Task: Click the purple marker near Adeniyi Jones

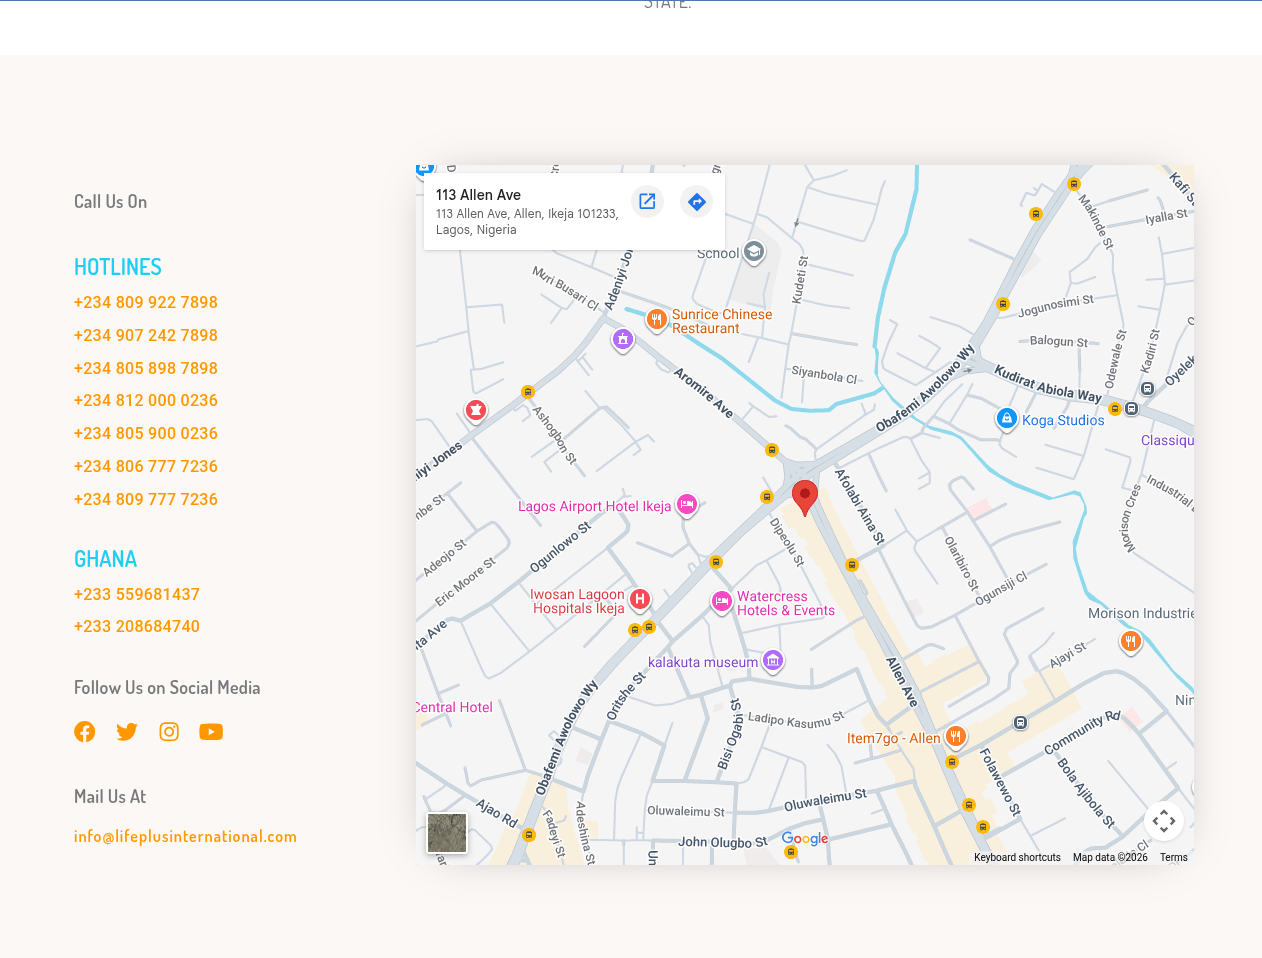Action: (x=623, y=340)
